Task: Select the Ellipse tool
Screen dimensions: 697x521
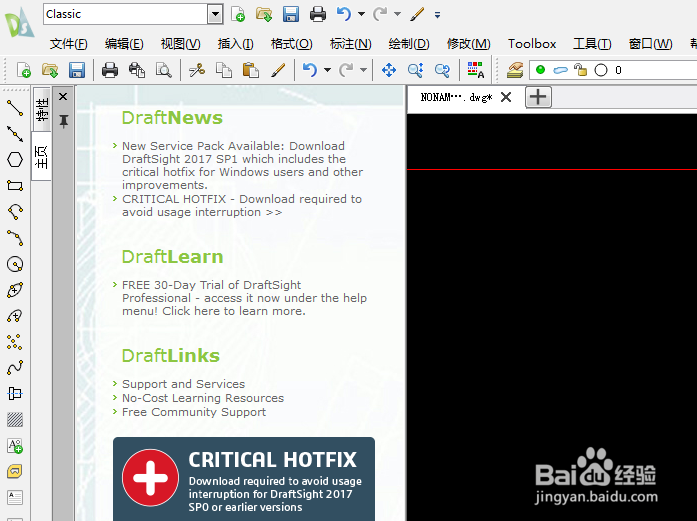Action: (15, 290)
